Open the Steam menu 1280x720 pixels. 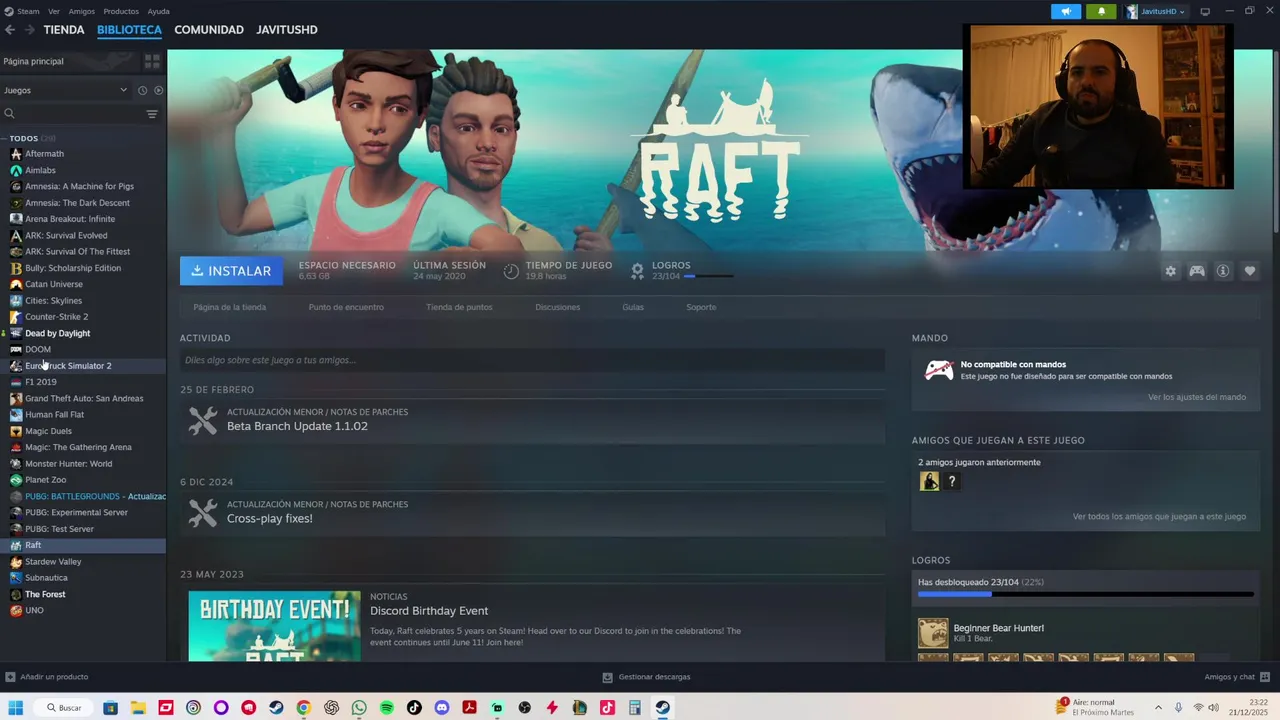point(28,11)
